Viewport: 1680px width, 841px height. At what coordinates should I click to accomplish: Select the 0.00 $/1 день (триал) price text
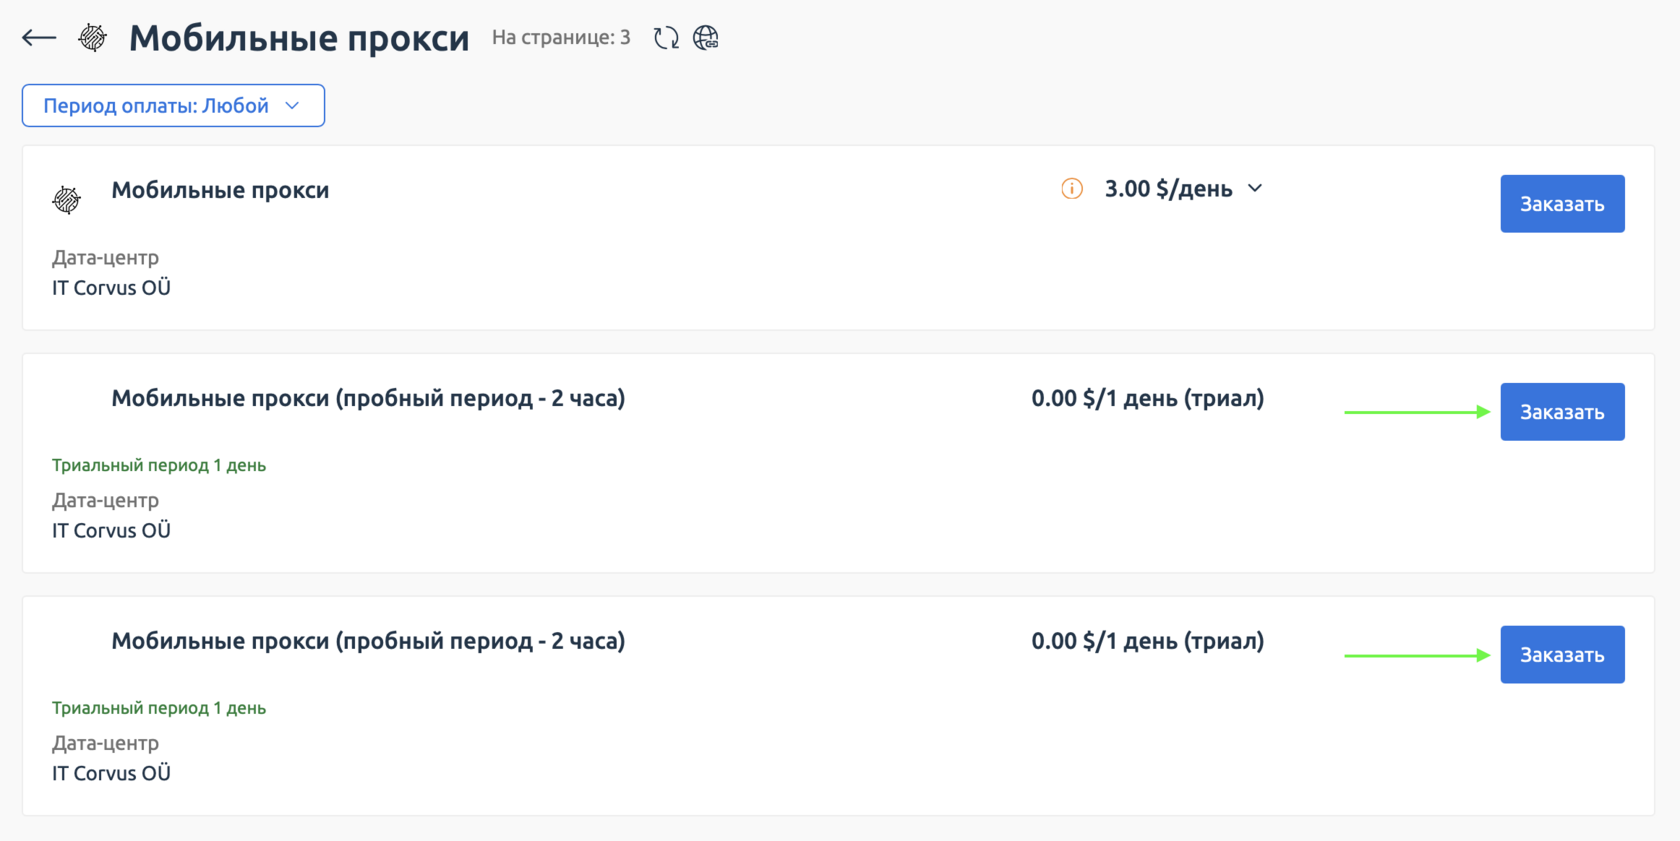point(1147,397)
